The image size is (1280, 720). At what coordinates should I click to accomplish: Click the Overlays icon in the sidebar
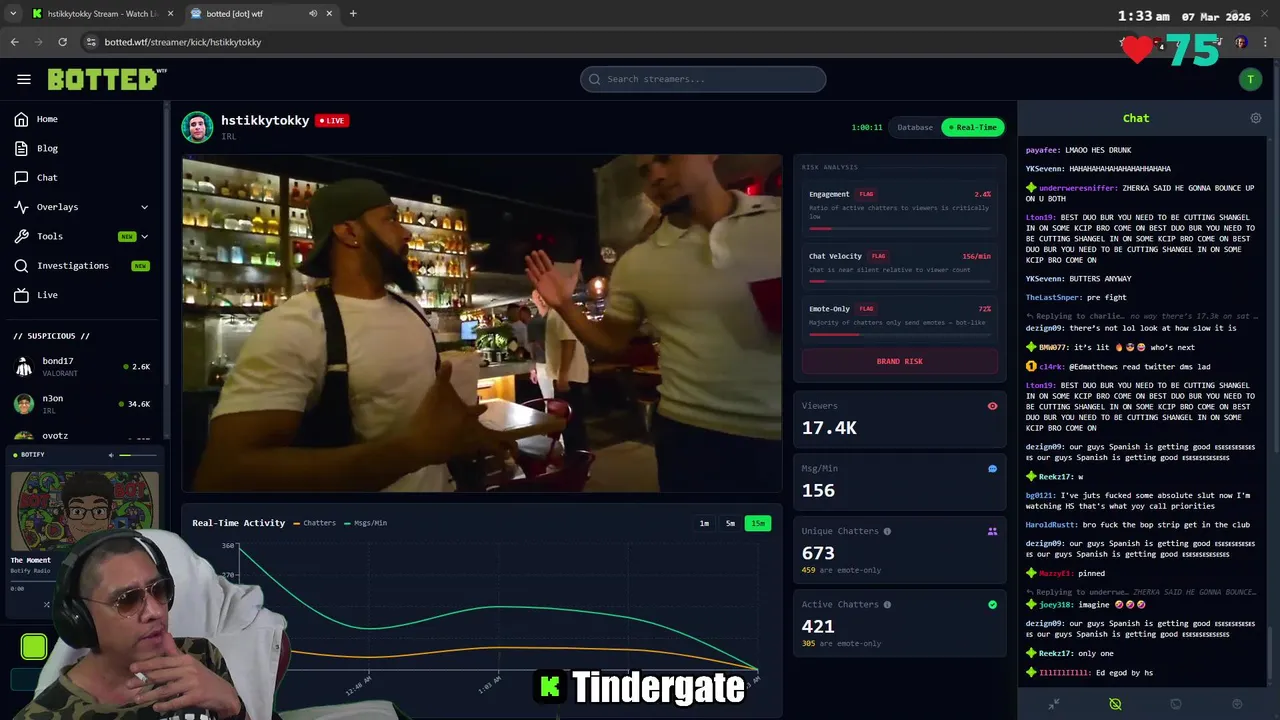tap(21, 207)
